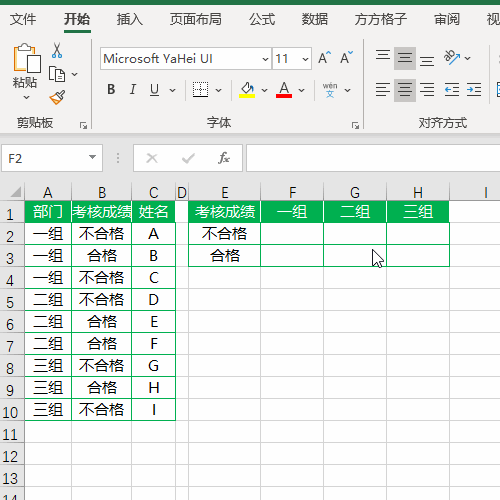Select cell C8 containing G
Image resolution: width=500 pixels, height=500 pixels.
tap(153, 366)
